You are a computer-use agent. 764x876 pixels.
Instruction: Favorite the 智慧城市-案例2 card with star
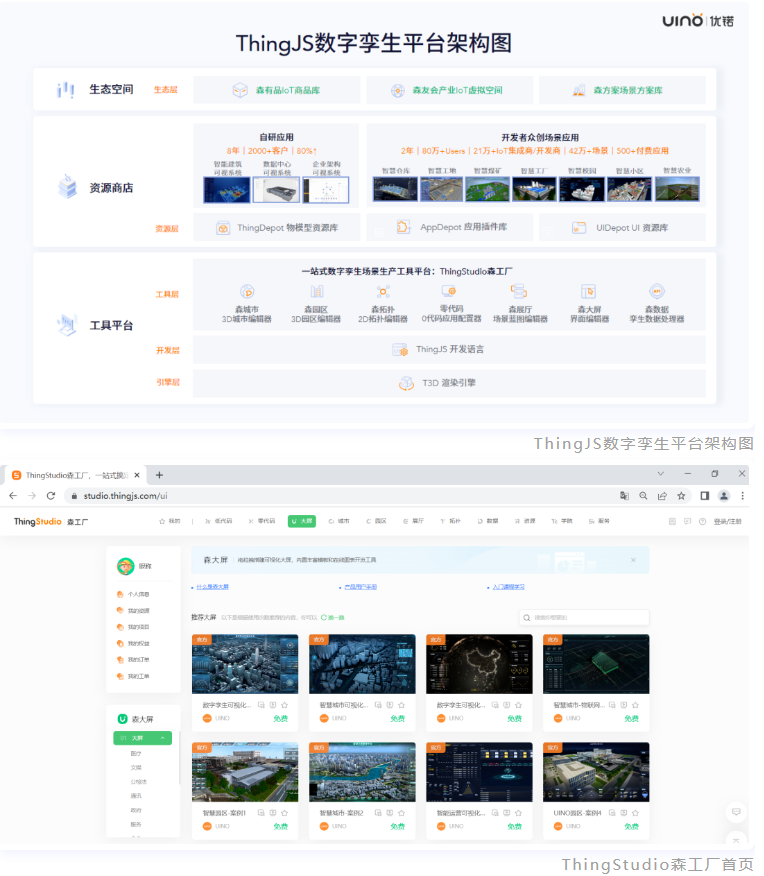(401, 814)
